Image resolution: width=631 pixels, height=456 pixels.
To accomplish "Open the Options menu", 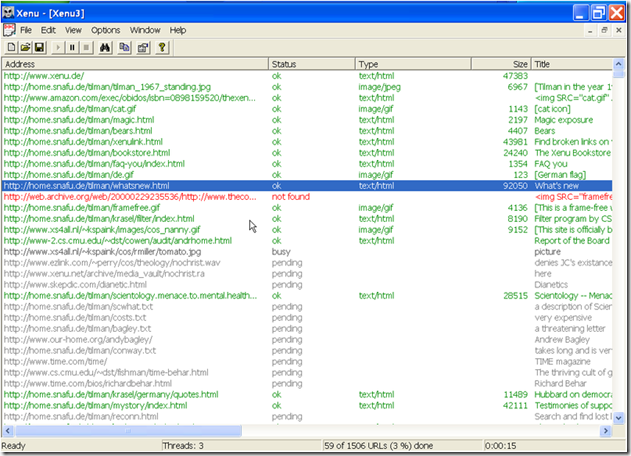I will [x=105, y=30].
